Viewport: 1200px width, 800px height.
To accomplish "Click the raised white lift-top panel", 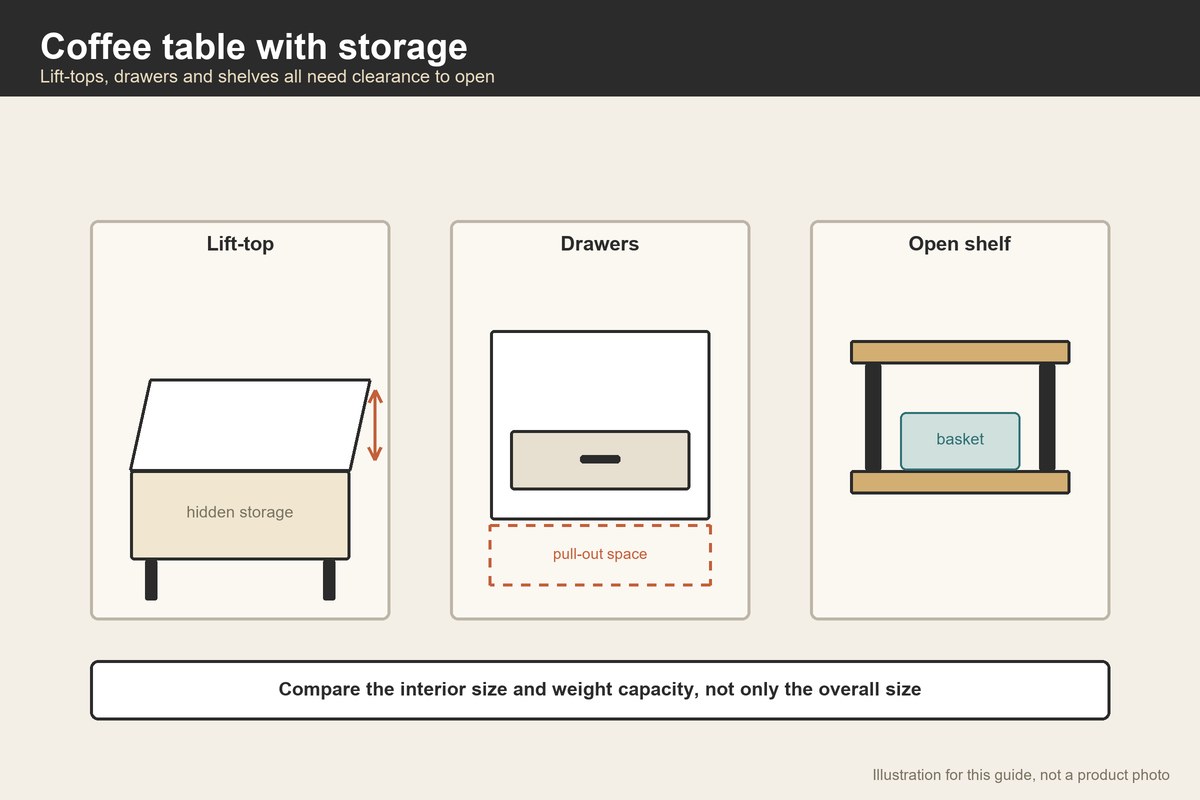I will pos(250,425).
